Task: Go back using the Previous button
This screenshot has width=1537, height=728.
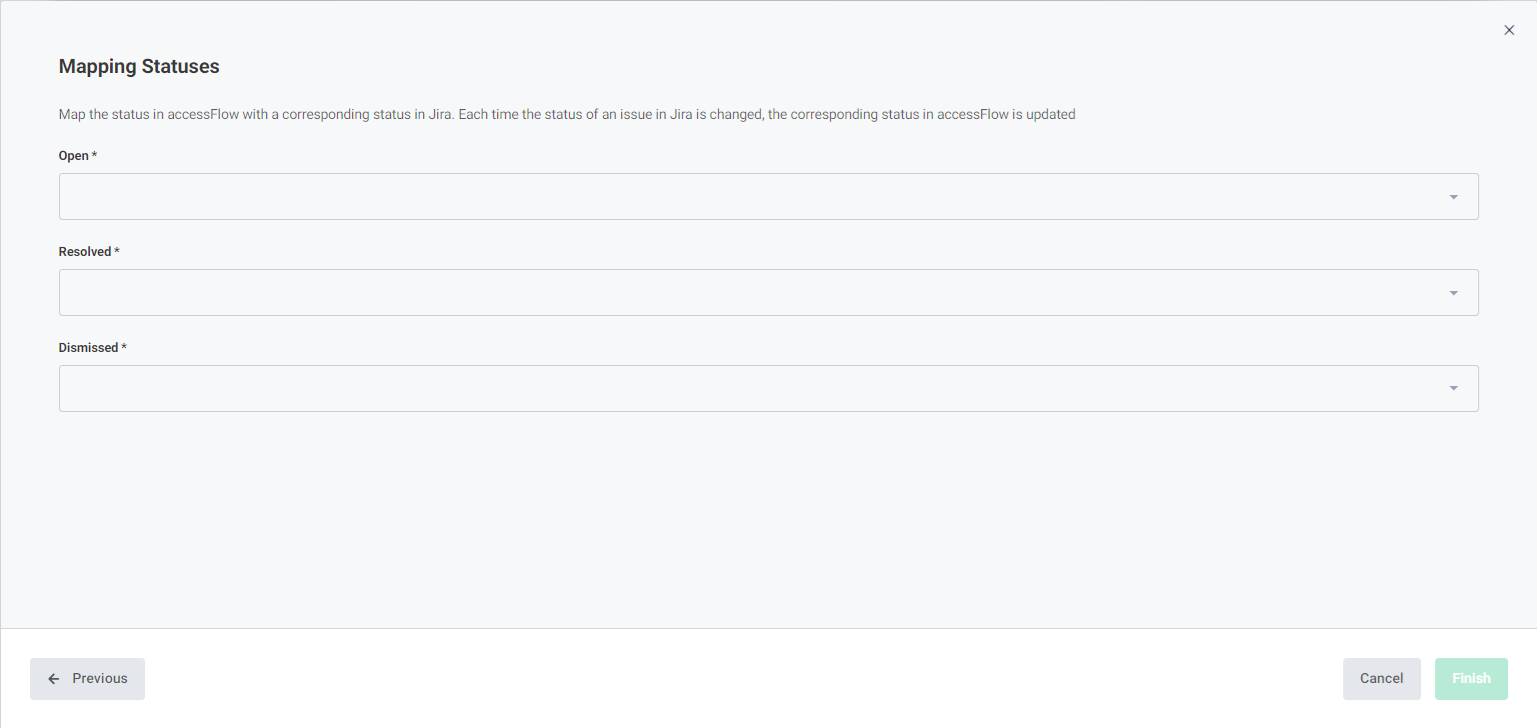Action: [87, 679]
